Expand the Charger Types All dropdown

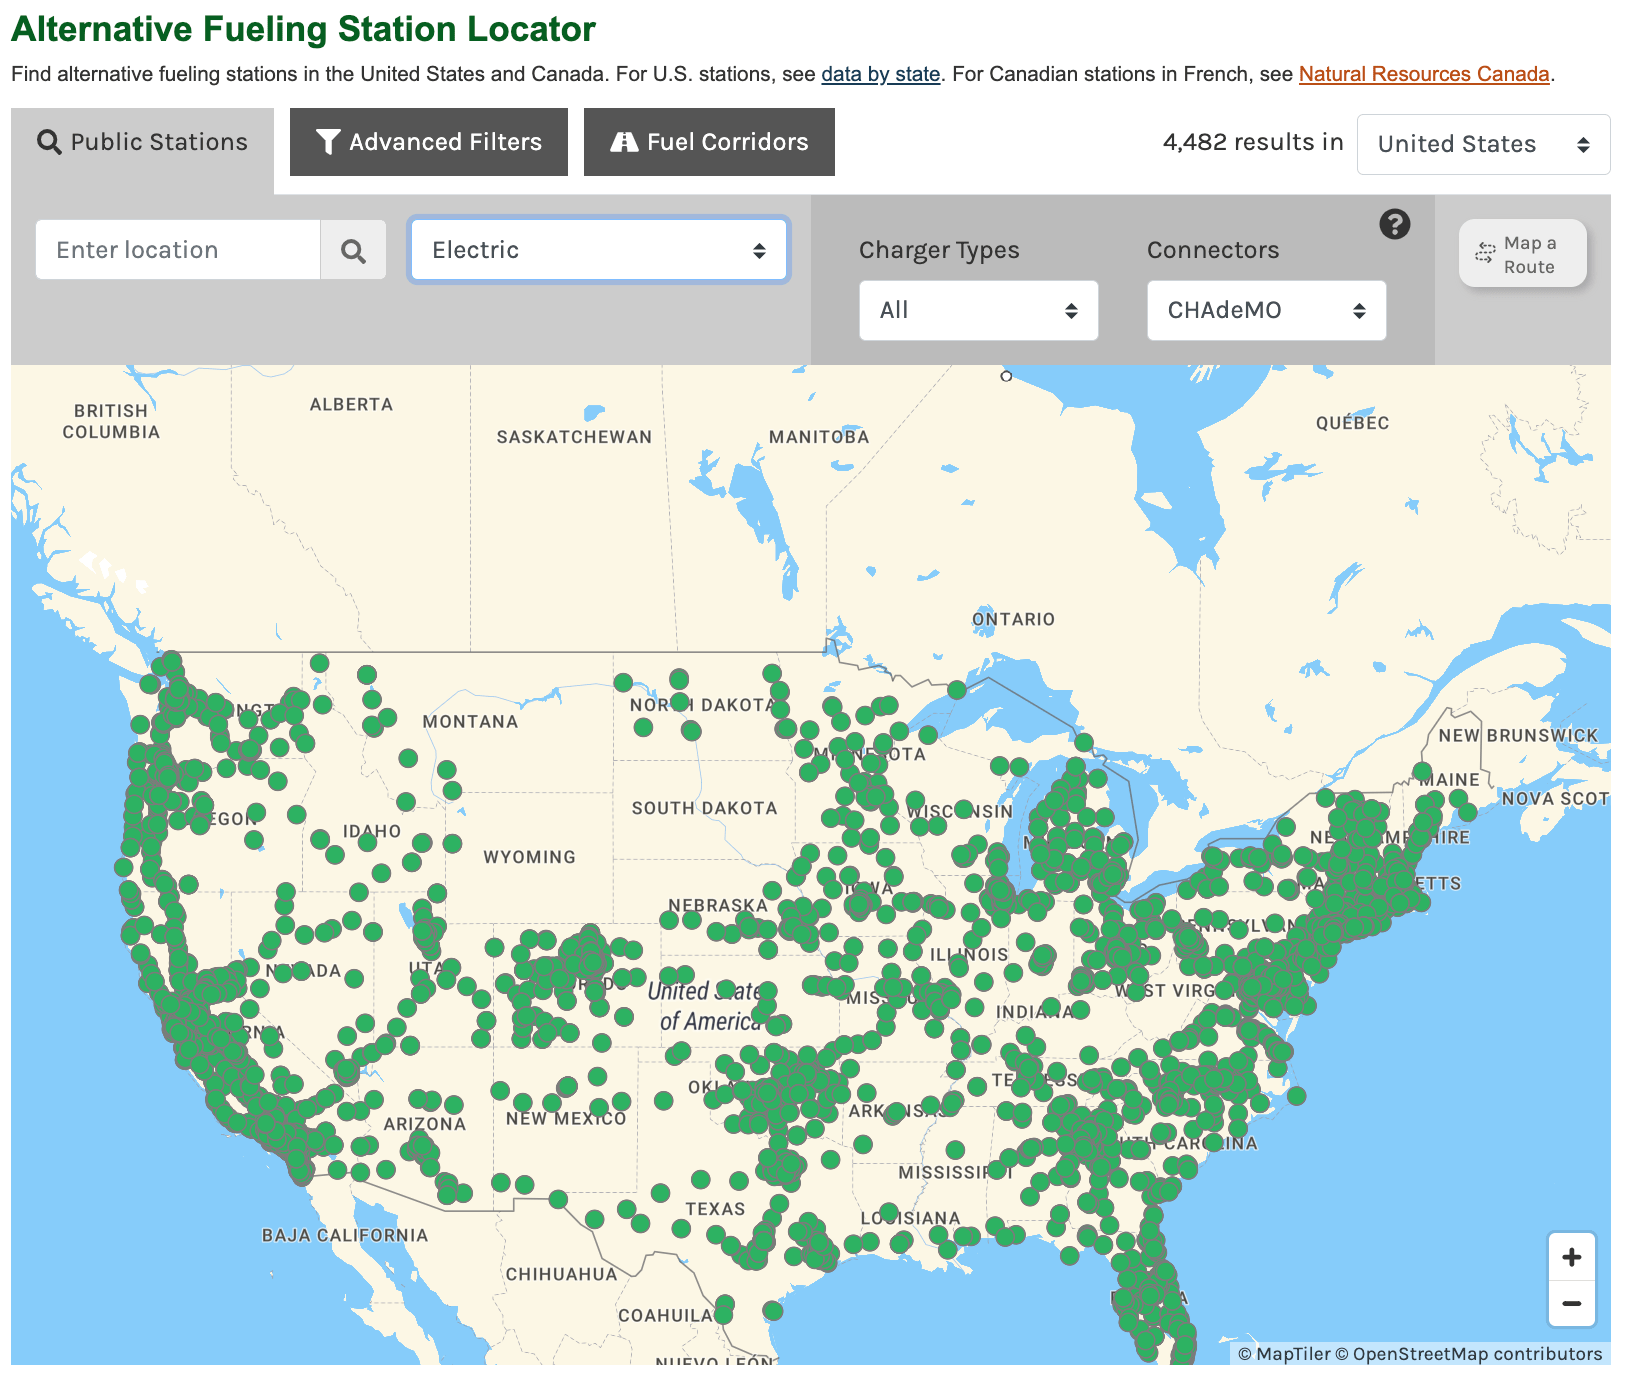click(978, 310)
